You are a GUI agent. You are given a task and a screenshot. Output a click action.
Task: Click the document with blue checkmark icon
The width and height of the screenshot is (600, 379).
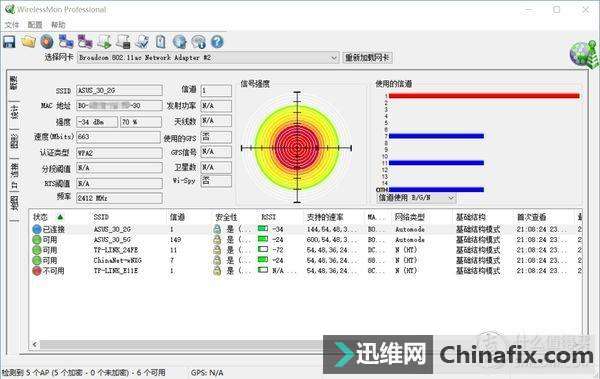[142, 41]
